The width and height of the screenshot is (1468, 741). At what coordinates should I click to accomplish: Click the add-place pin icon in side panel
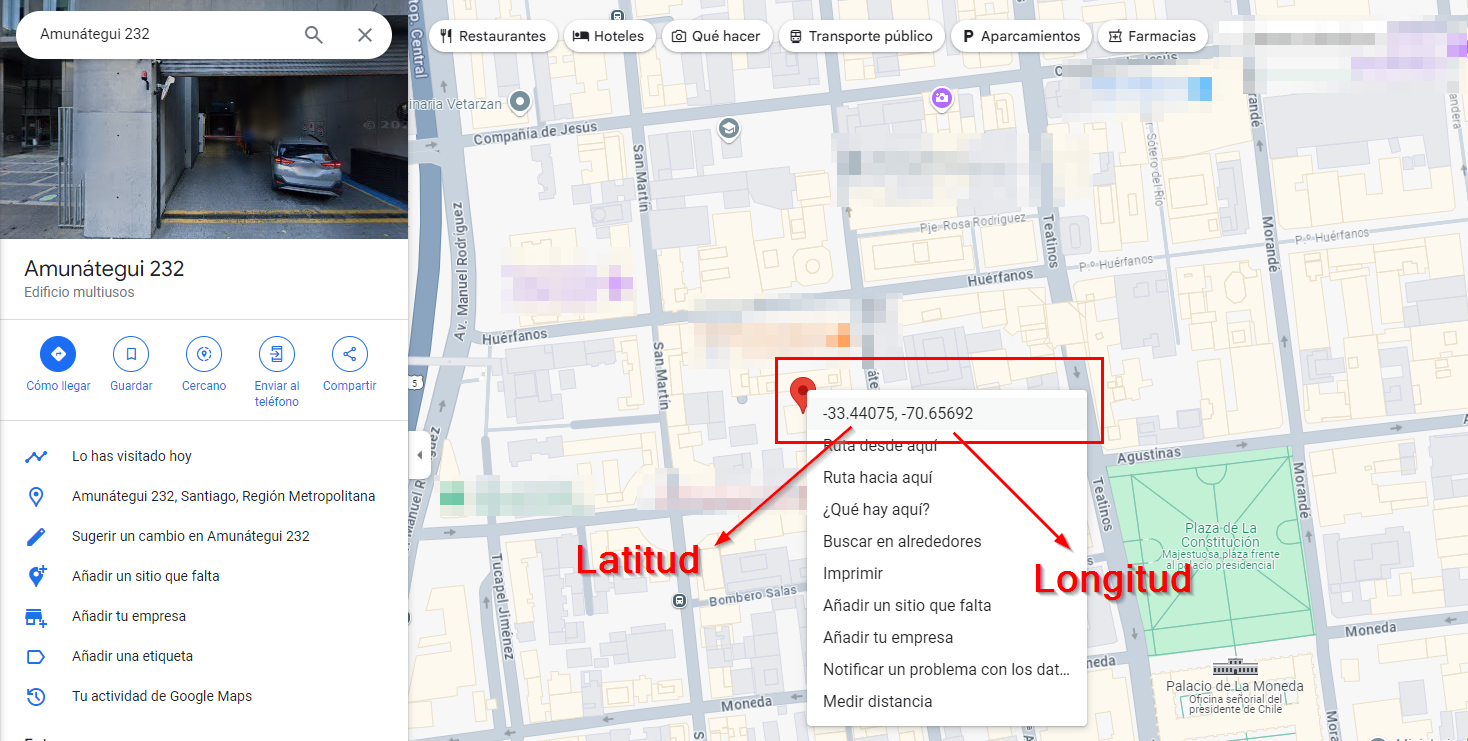point(36,576)
